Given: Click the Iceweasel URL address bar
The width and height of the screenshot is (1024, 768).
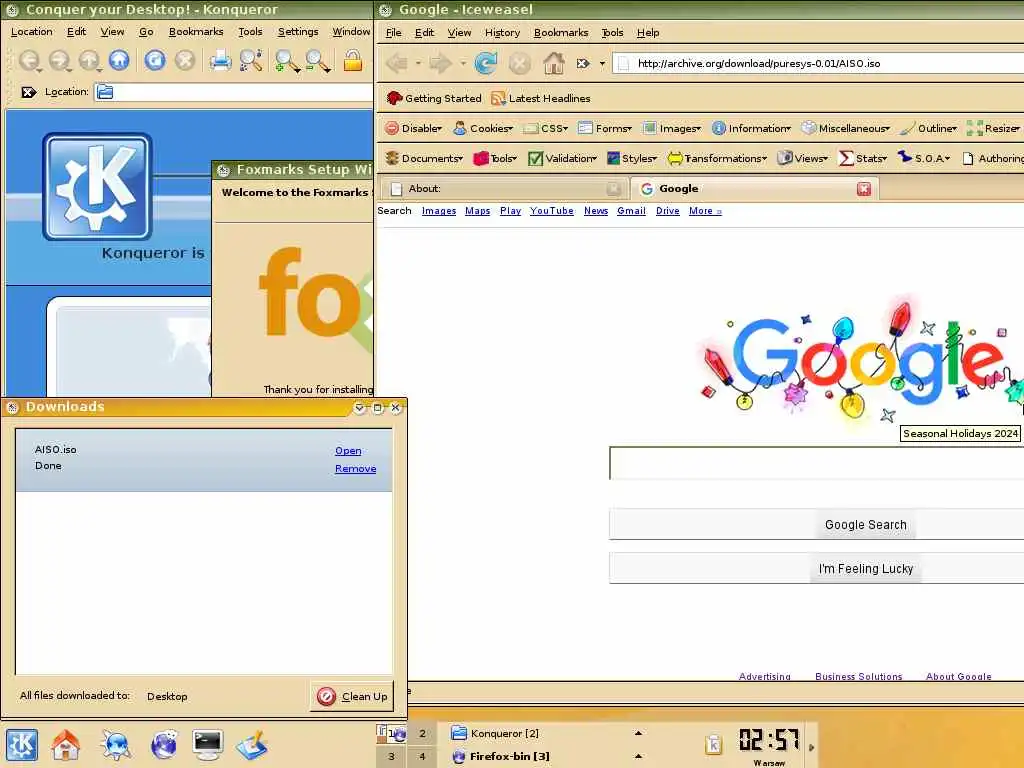Looking at the screenshot, I should [820, 63].
